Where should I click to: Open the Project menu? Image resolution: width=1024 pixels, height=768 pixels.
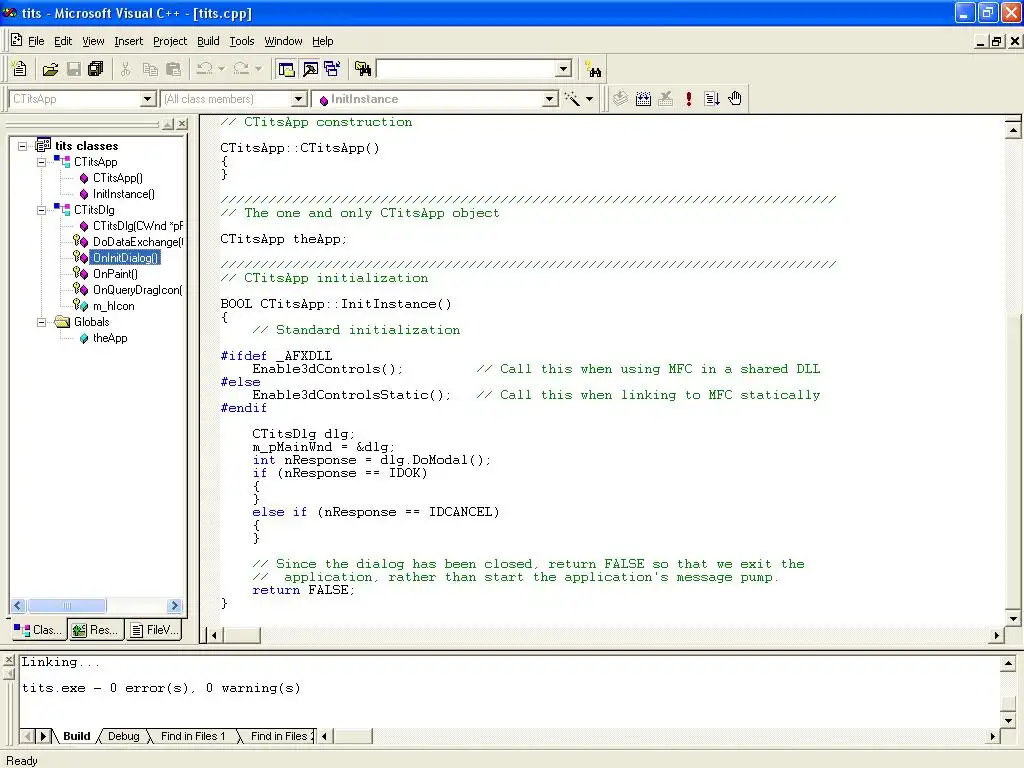click(170, 41)
